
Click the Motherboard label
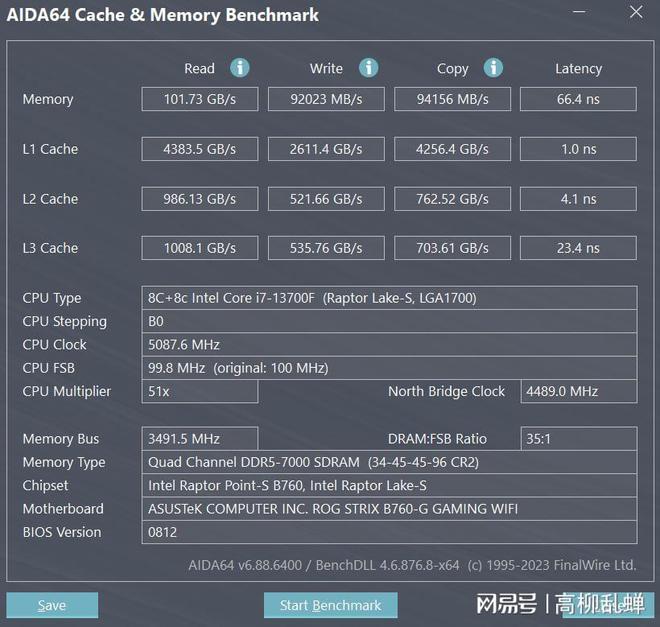click(x=63, y=509)
